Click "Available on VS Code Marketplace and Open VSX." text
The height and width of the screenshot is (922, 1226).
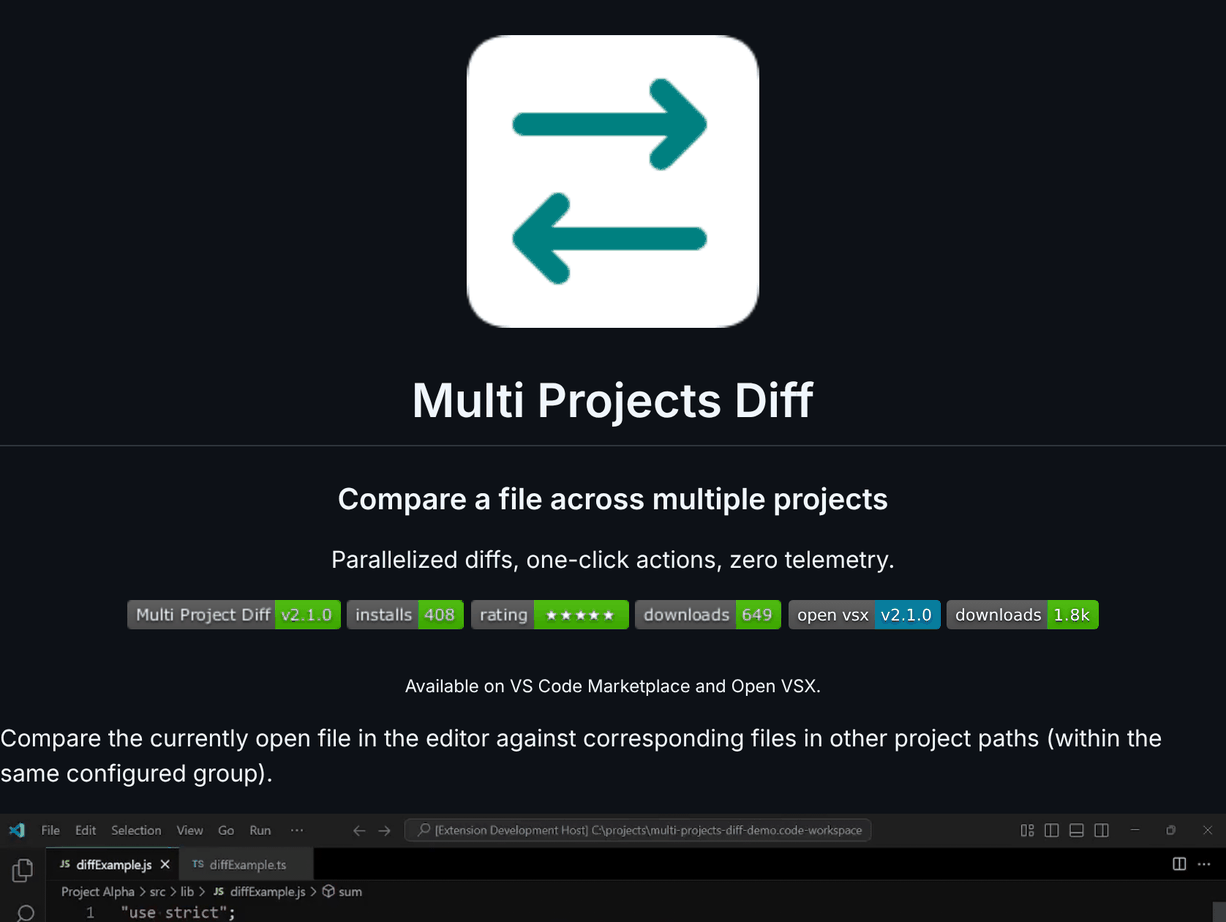[613, 686]
